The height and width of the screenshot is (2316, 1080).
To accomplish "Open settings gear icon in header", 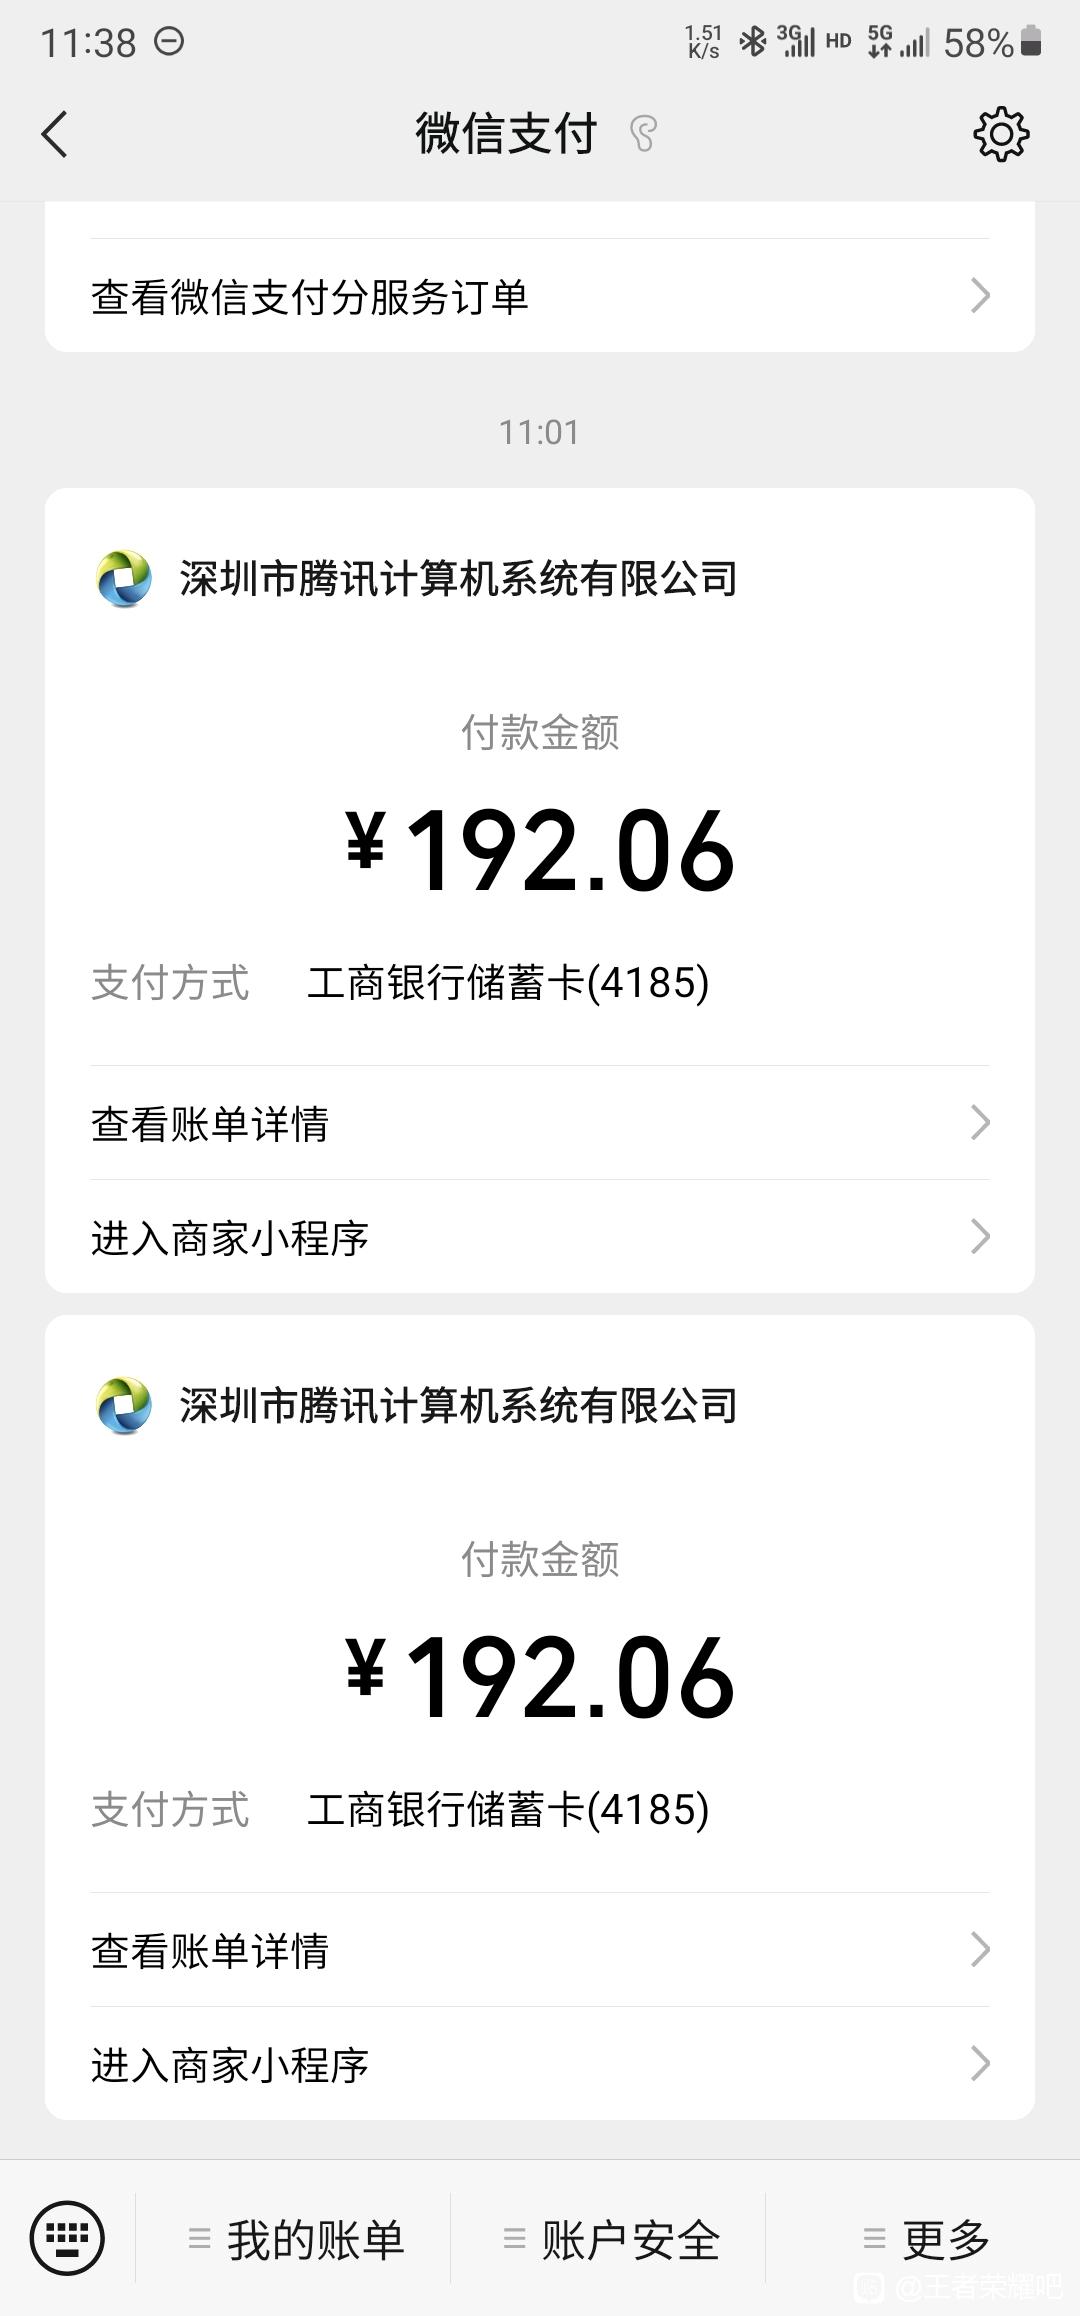I will pyautogui.click(x=1001, y=134).
